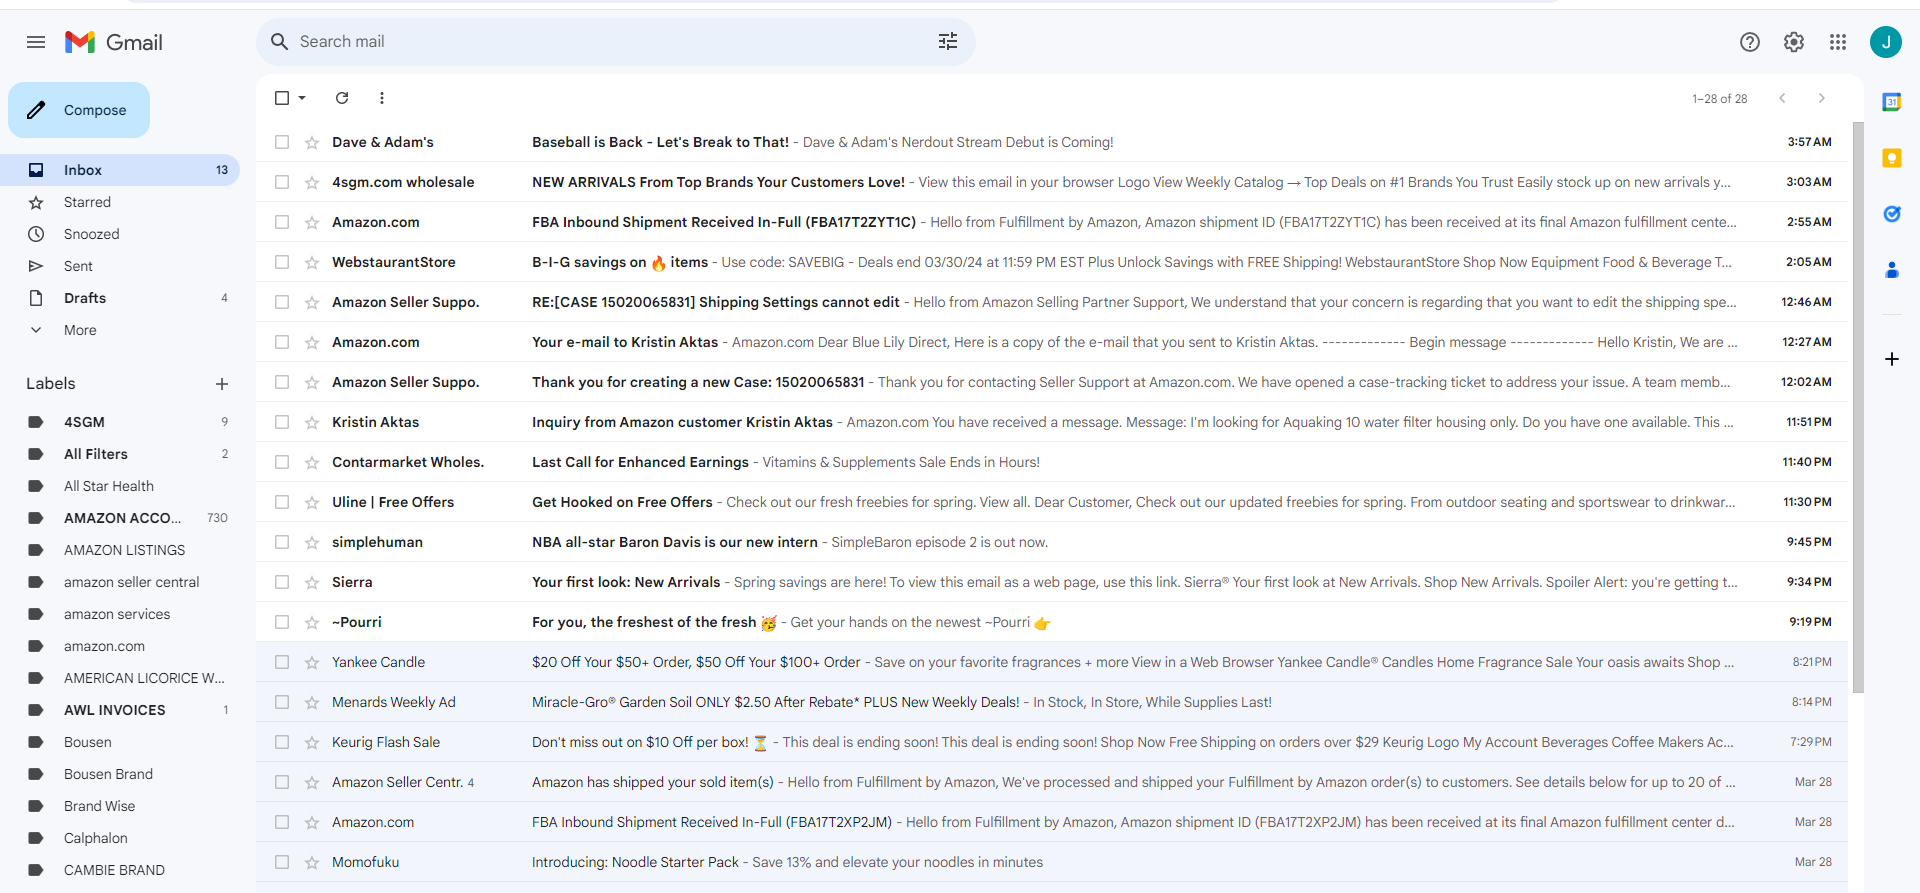Open the Support help icon
This screenshot has height=893, width=1920.
coord(1750,42)
